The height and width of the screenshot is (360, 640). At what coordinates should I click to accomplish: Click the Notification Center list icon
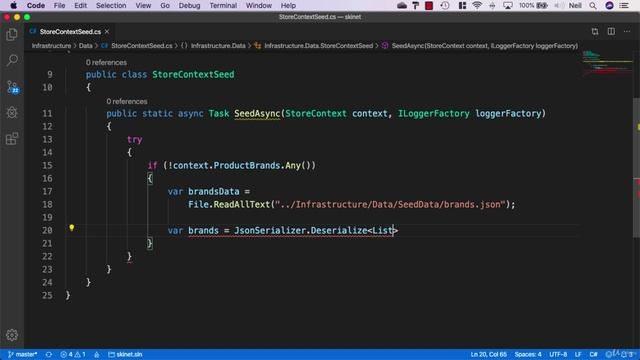(624, 5)
